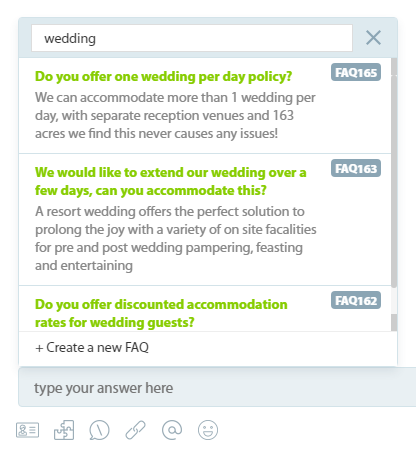Click the @ mention icon
The width and height of the screenshot is (416, 454).
(x=172, y=430)
